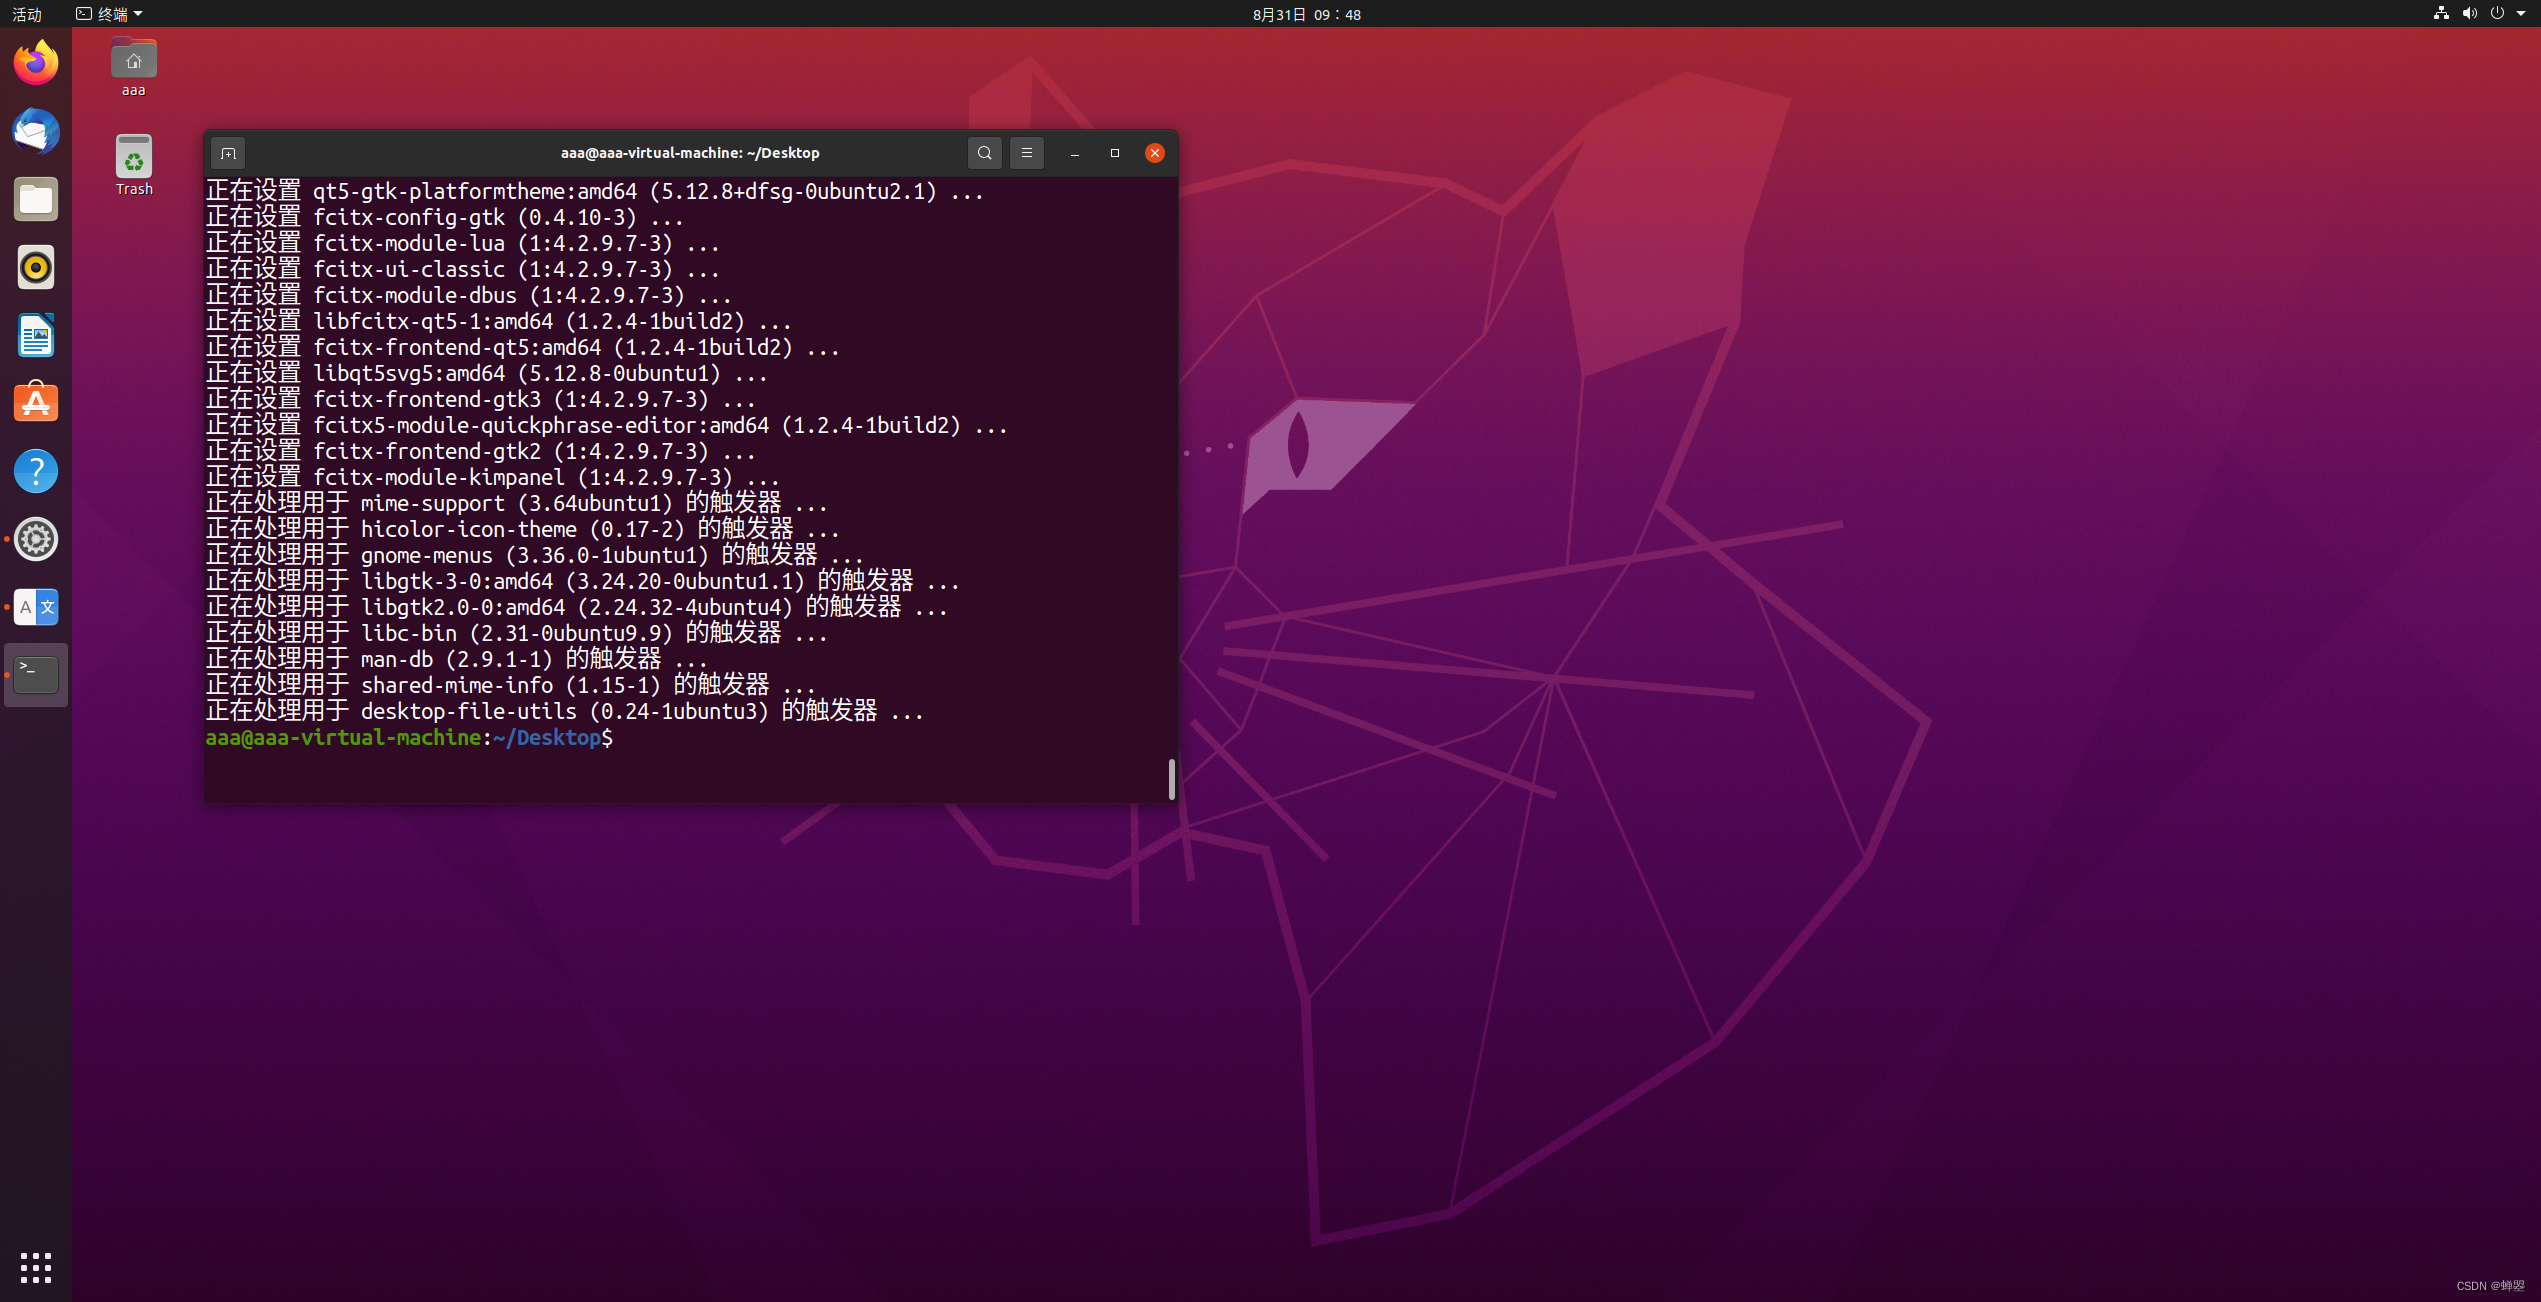Viewport: 2541px width, 1302px height.
Task: Click the volume icon in top bar
Action: tap(2469, 14)
